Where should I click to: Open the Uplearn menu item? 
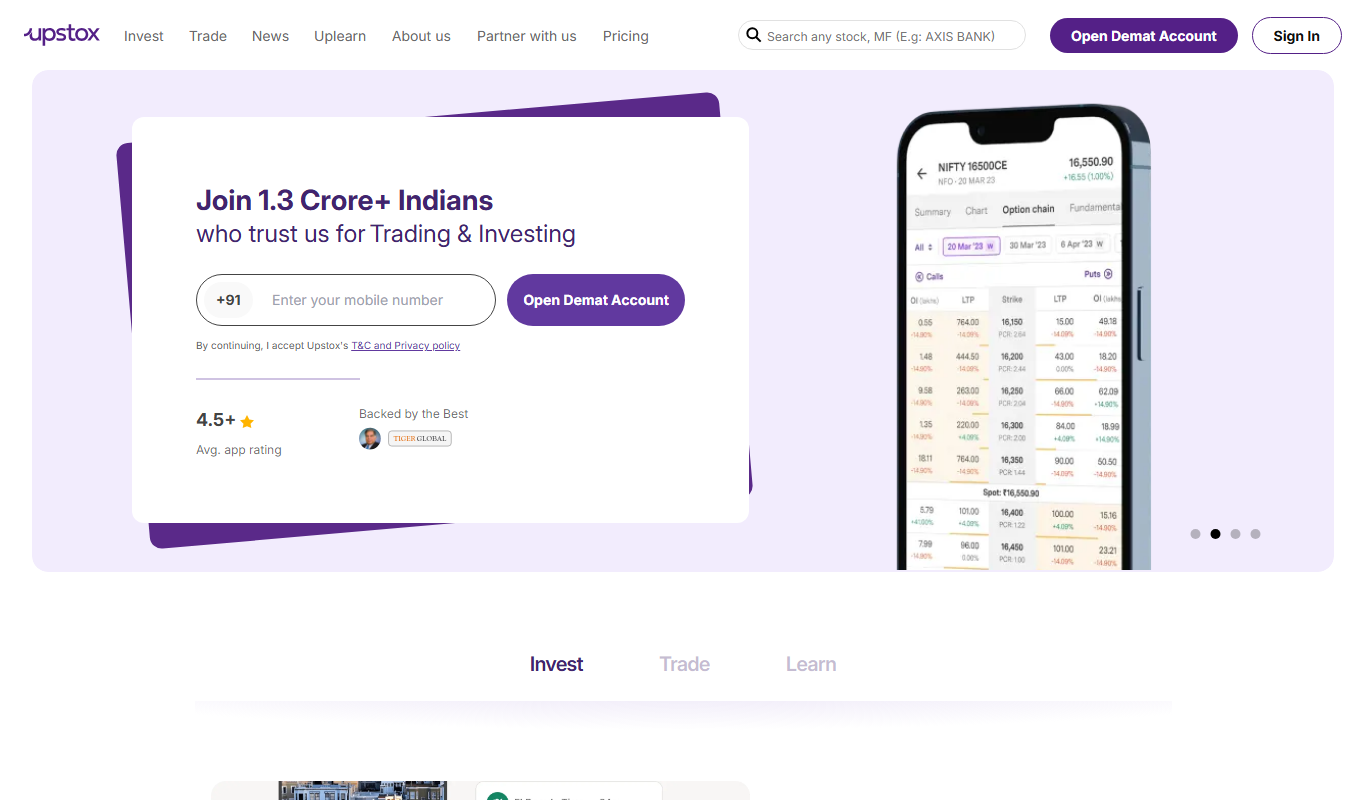tap(340, 36)
